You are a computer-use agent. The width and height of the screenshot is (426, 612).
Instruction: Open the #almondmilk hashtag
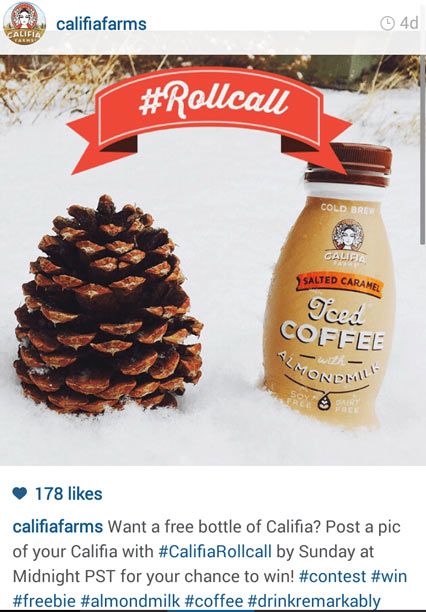click(x=130, y=601)
